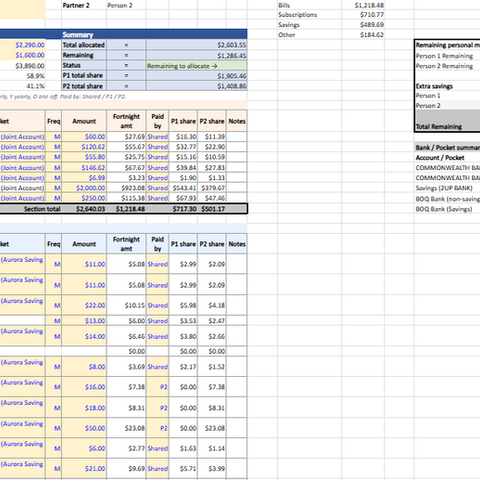
Task: Click the $22.00 amount cell
Action: tap(84, 305)
